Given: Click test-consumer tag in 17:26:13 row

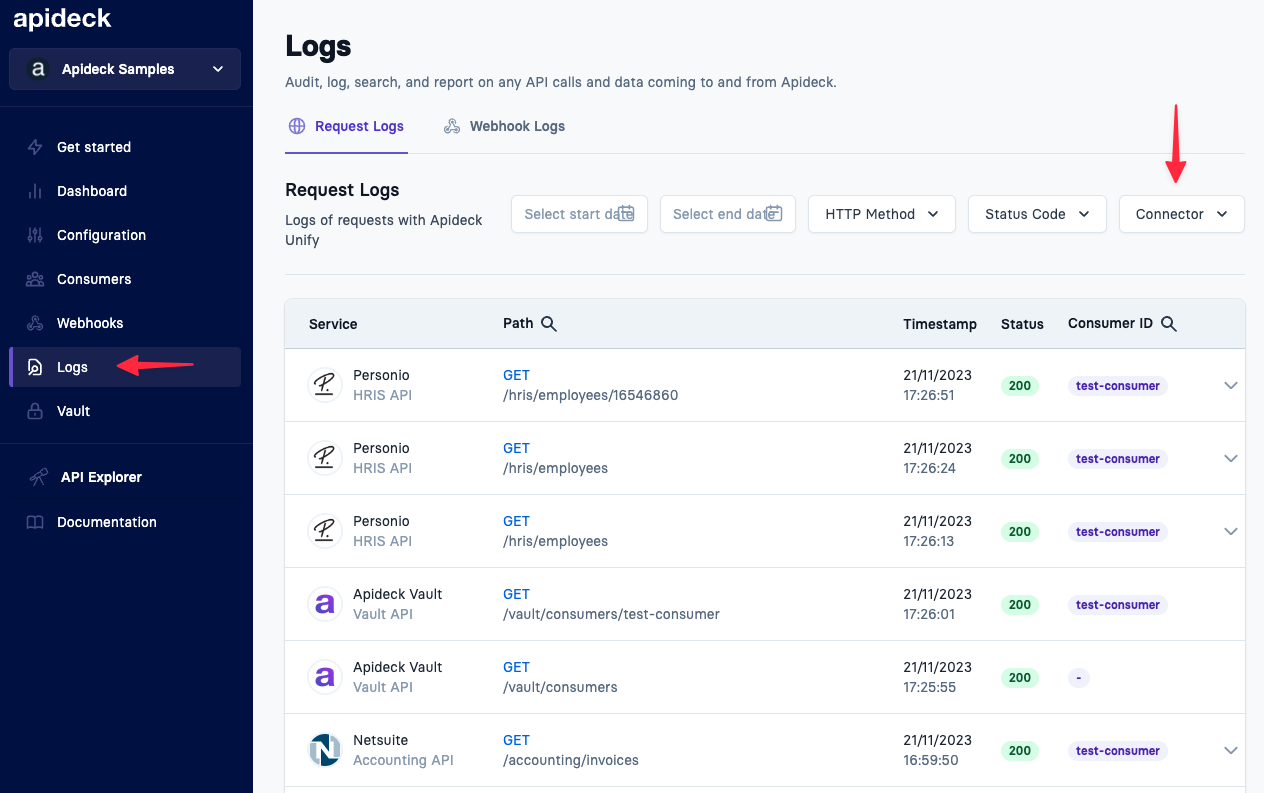Looking at the screenshot, I should [1118, 532].
